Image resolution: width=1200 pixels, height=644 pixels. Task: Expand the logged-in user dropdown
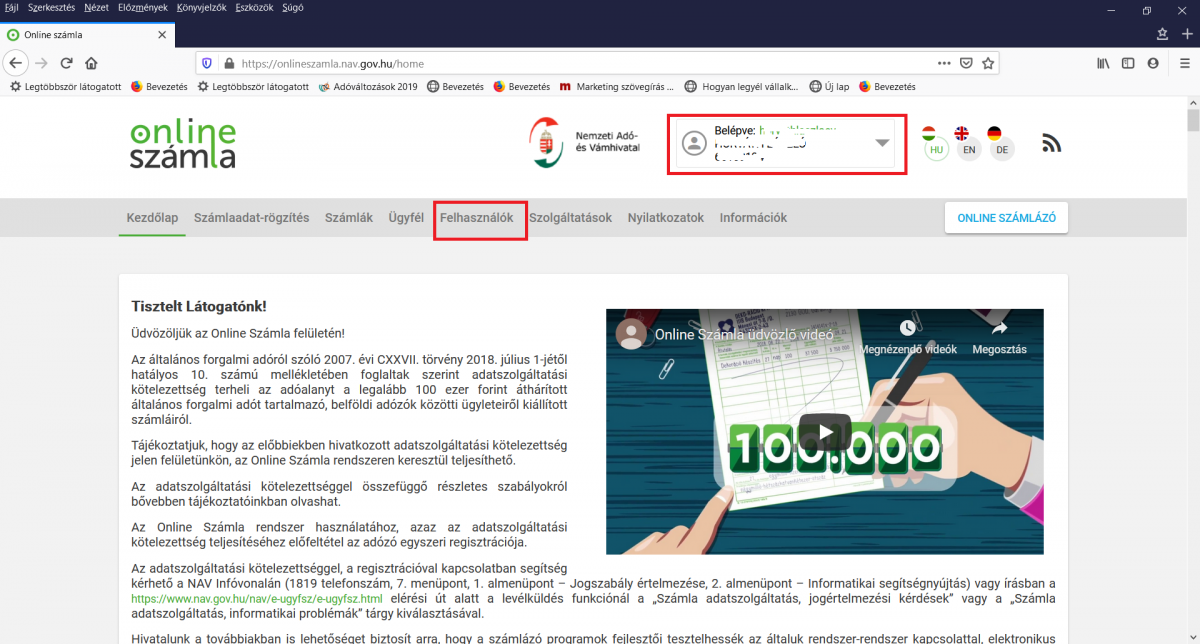(x=882, y=143)
